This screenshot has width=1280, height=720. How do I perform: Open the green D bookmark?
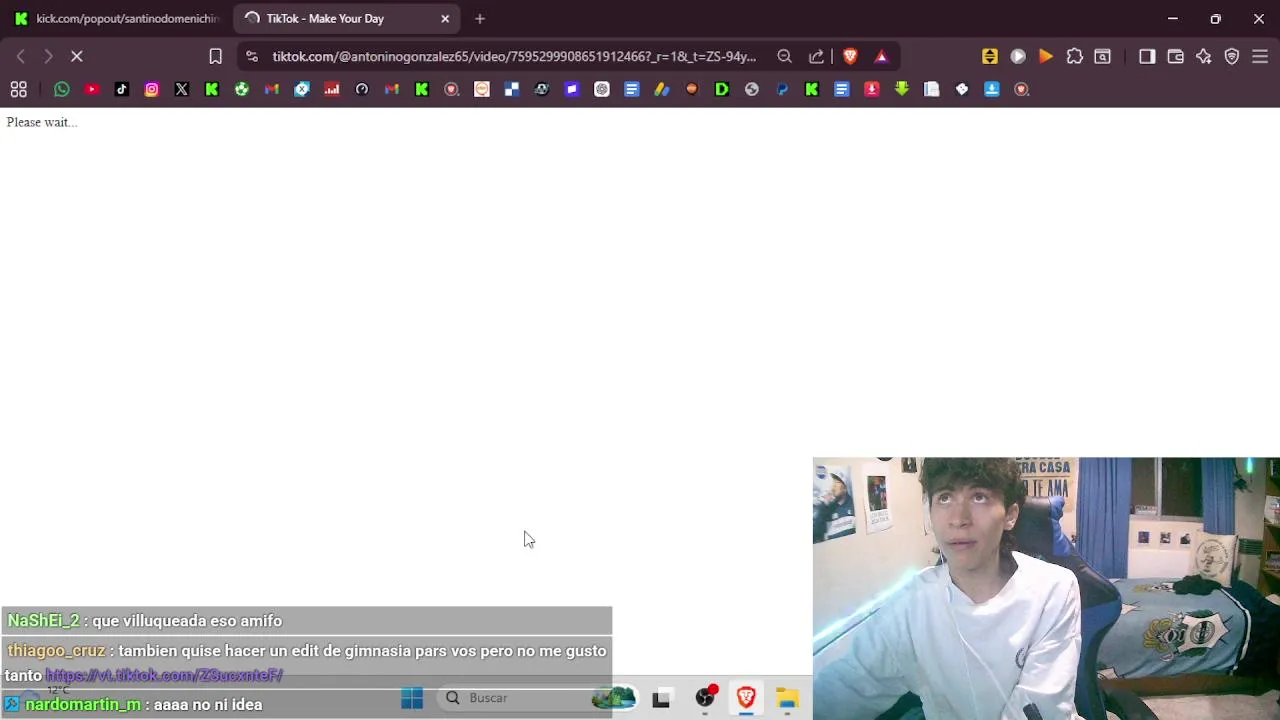[722, 89]
